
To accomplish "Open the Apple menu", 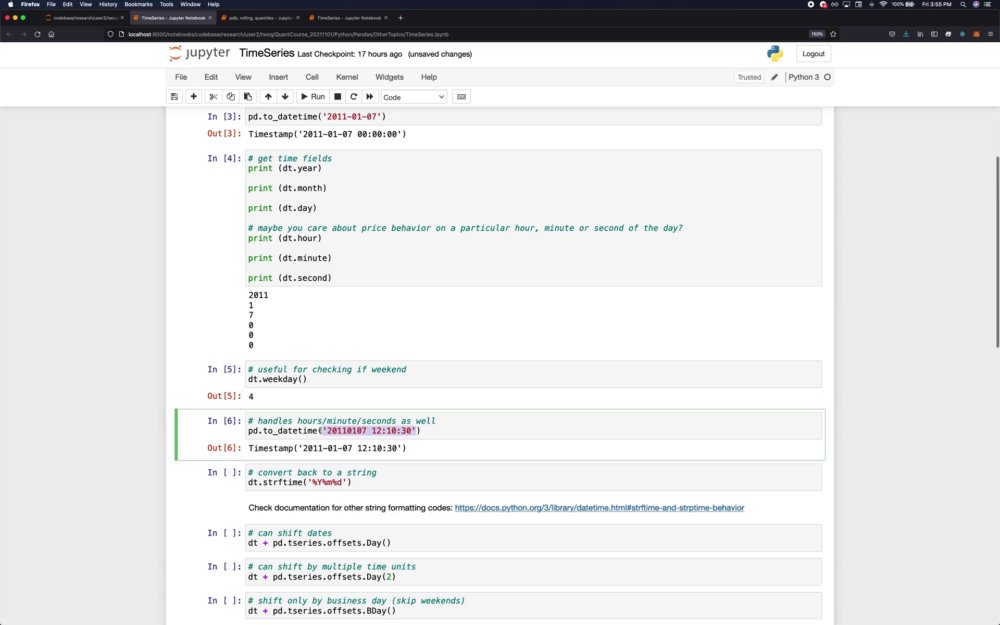I will pyautogui.click(x=10, y=4).
